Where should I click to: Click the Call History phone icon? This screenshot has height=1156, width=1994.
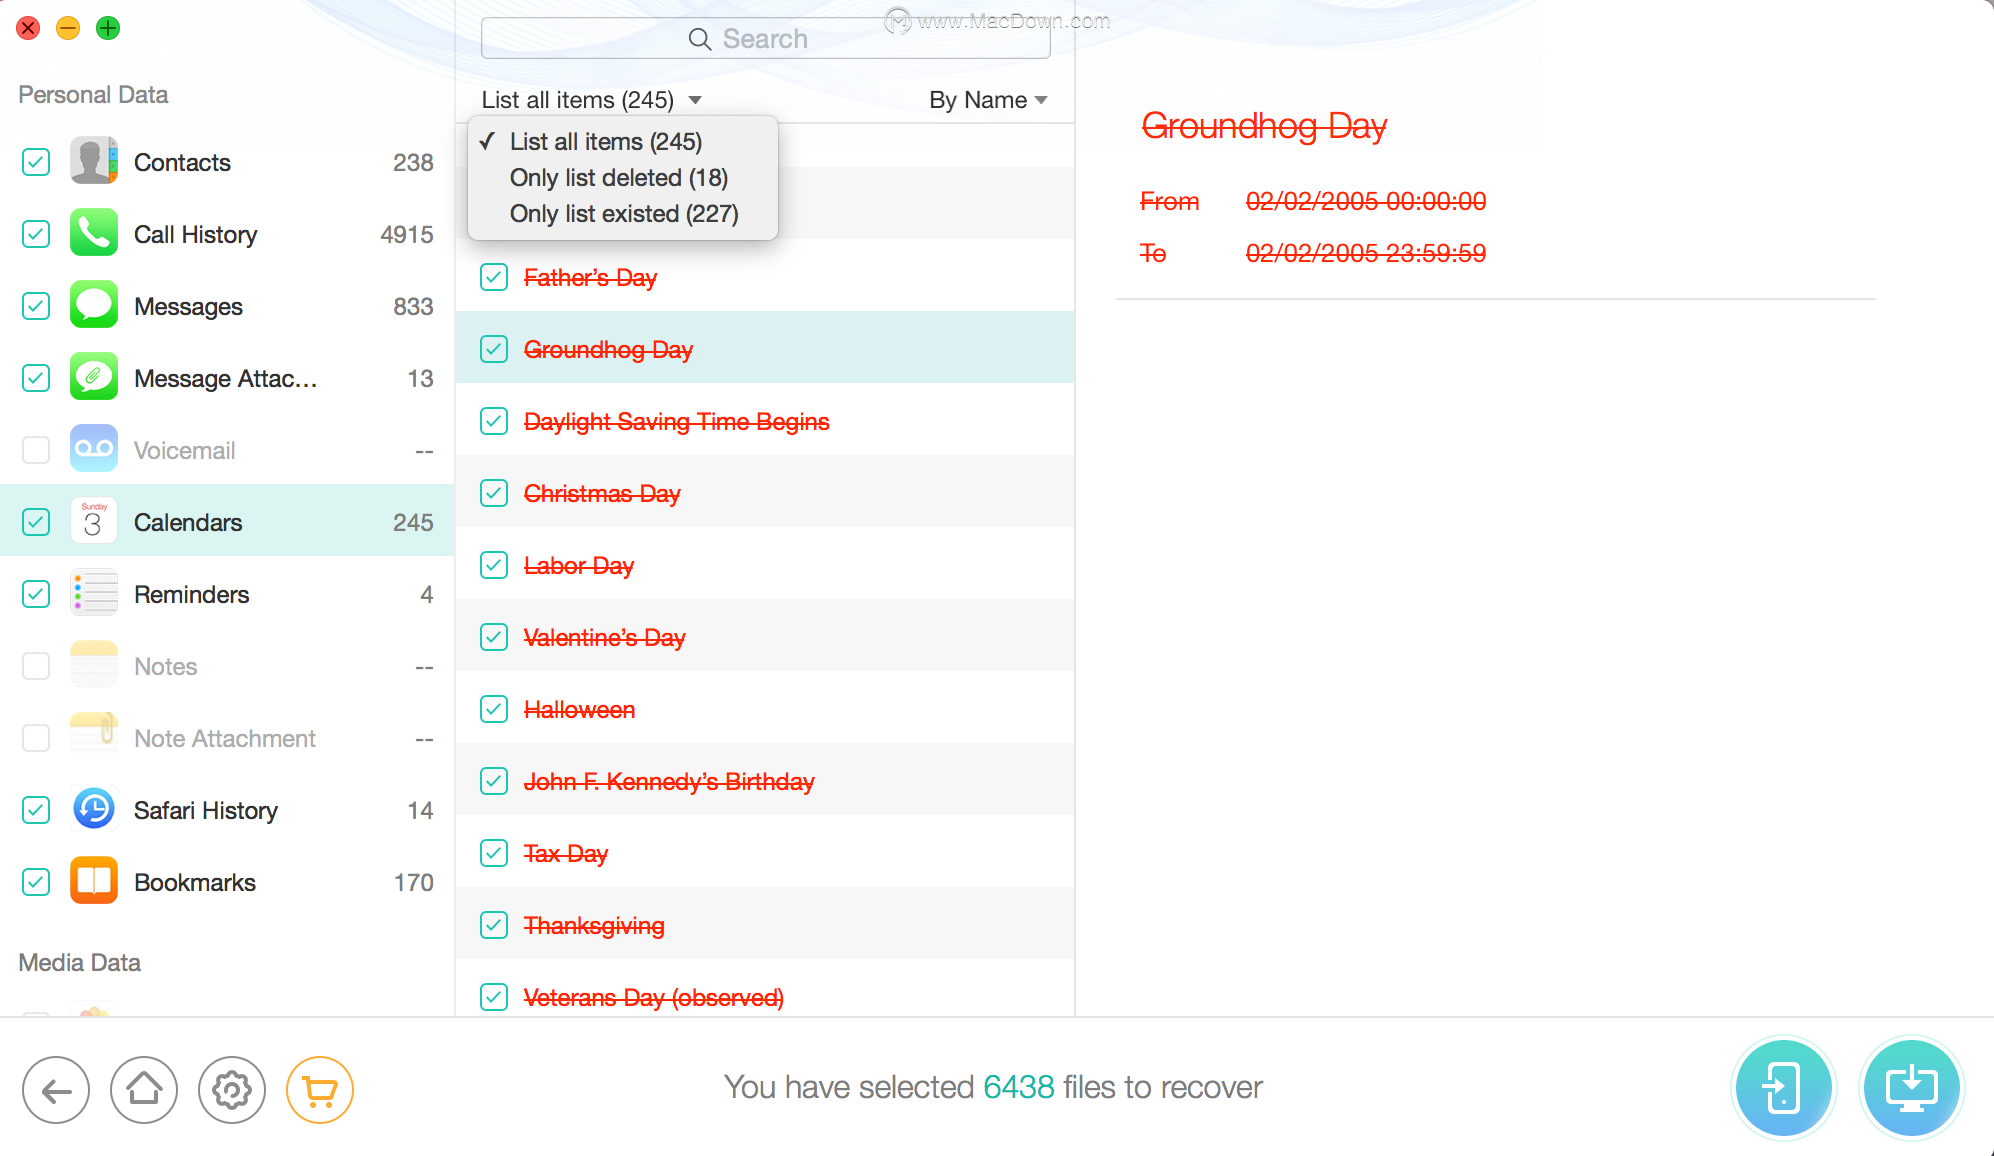(x=94, y=233)
